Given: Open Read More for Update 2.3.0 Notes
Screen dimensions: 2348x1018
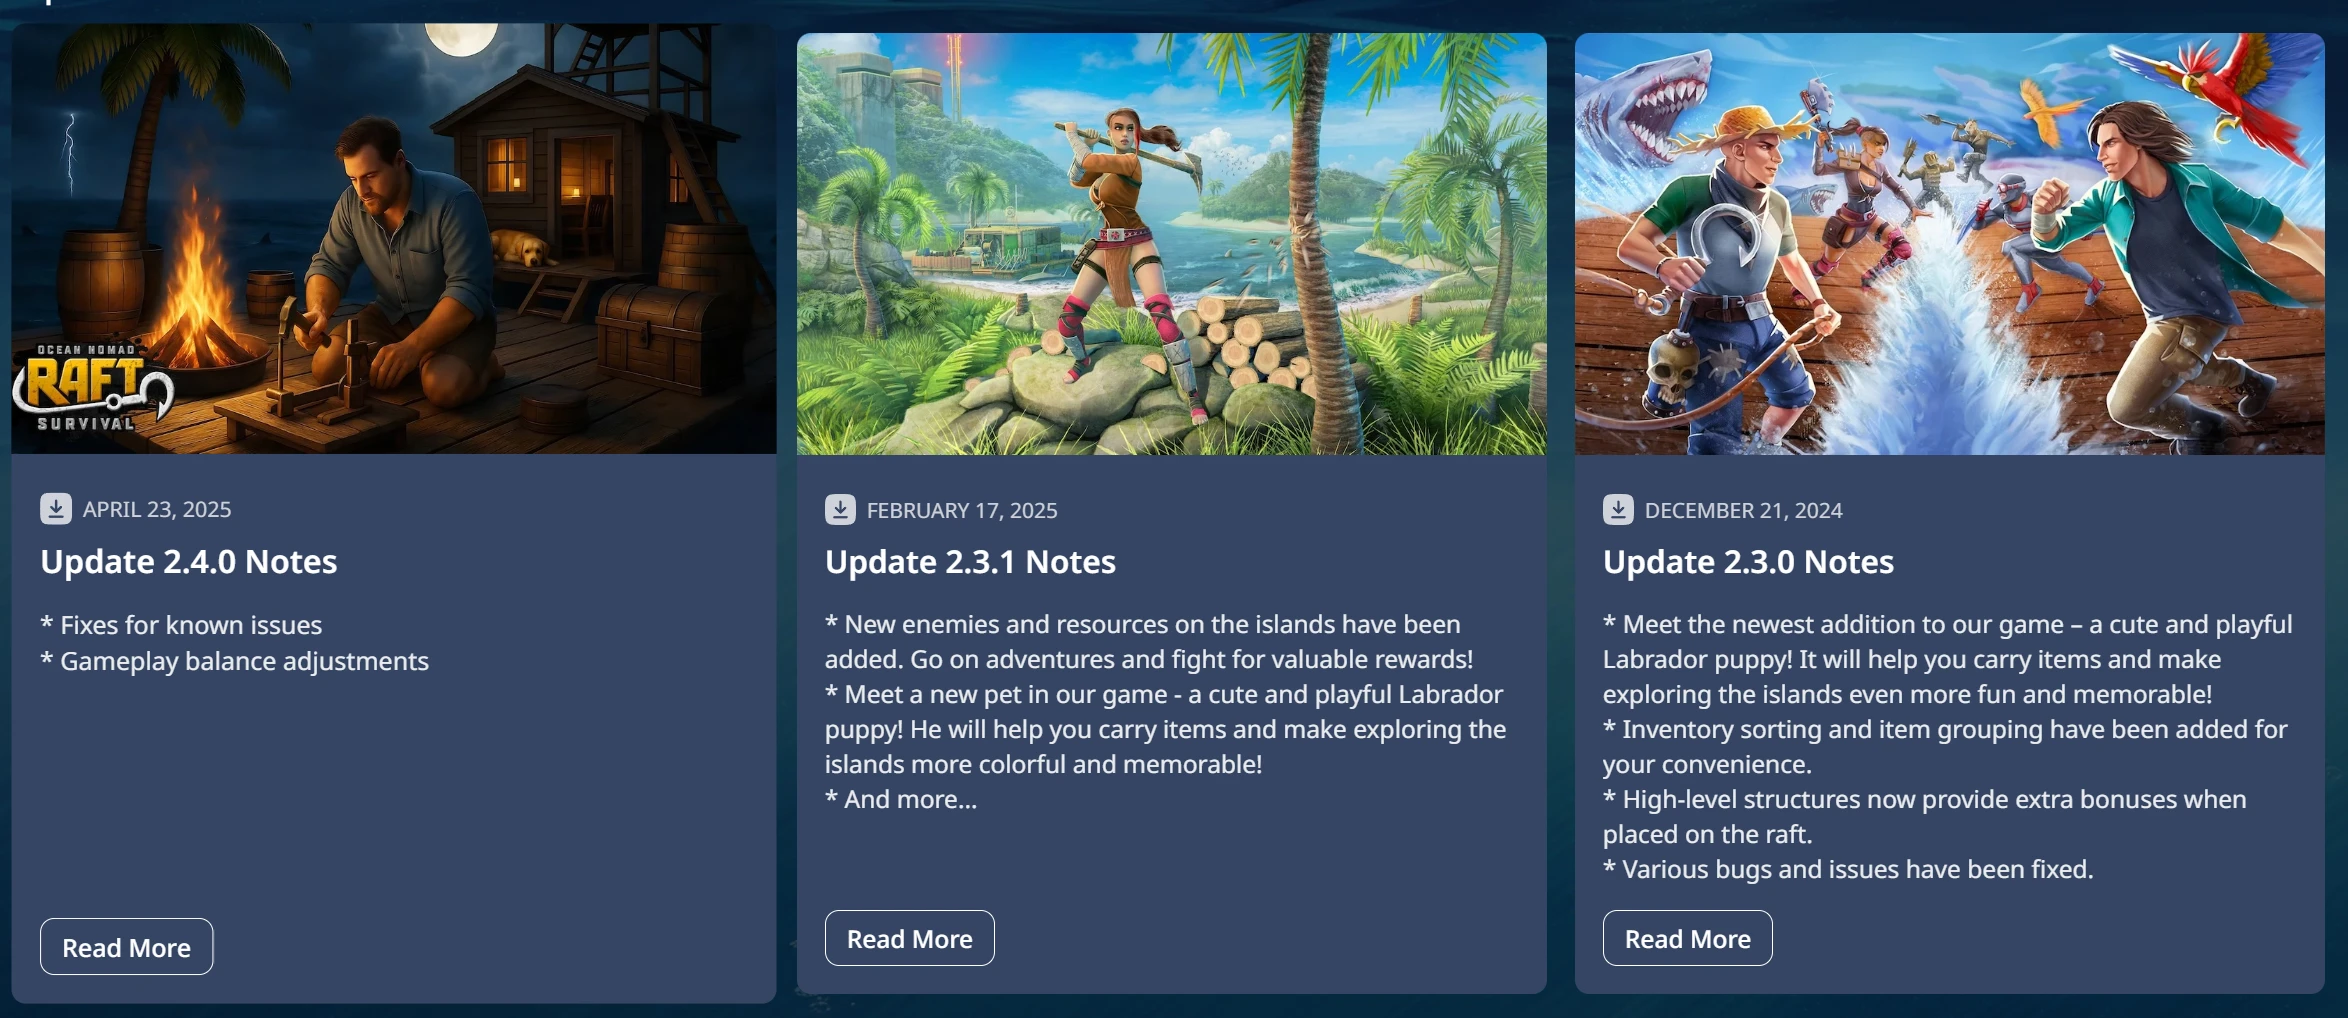Looking at the screenshot, I should (1688, 938).
